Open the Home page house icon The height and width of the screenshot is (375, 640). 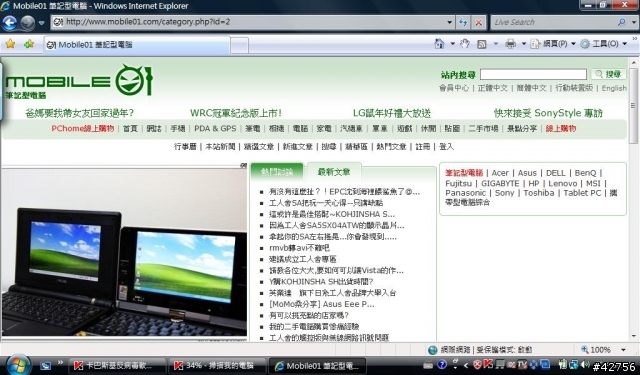click(x=439, y=44)
